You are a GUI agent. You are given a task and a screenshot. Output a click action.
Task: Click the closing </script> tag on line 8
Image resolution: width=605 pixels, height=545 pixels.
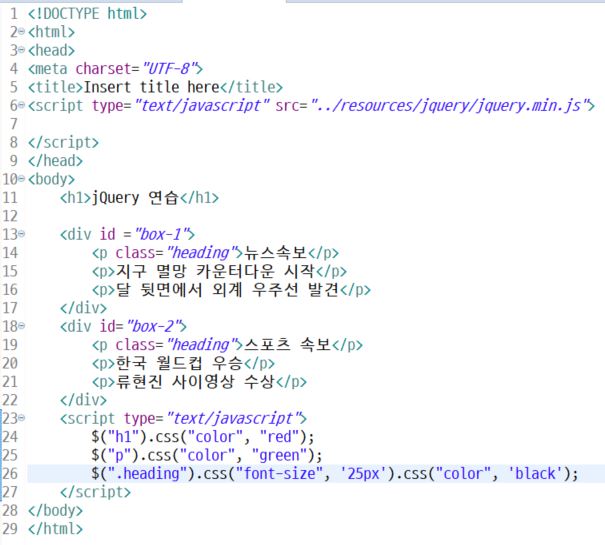coord(63,142)
